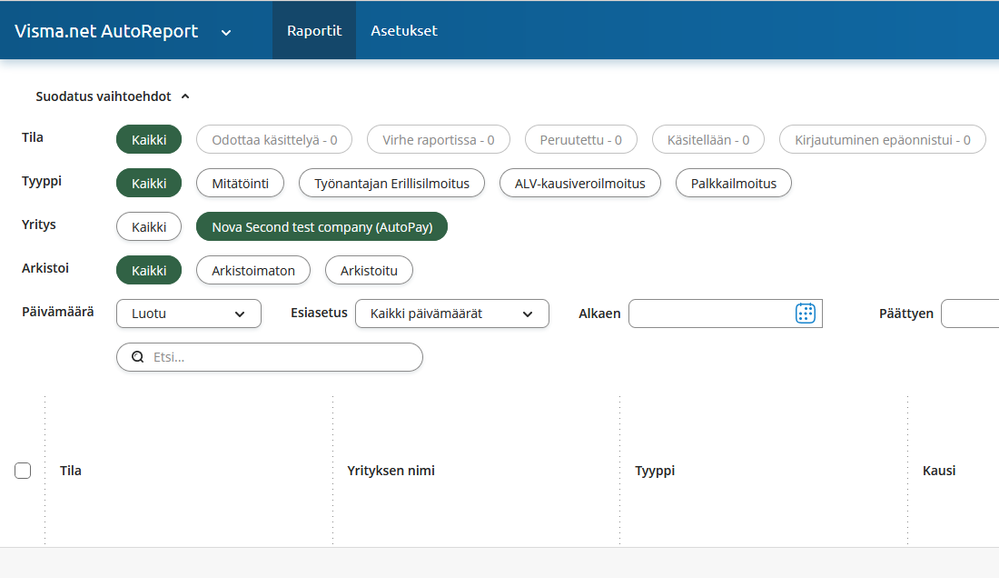The image size is (999, 578).
Task: Select Kaikki under the Yritys filter
Action: (x=148, y=227)
